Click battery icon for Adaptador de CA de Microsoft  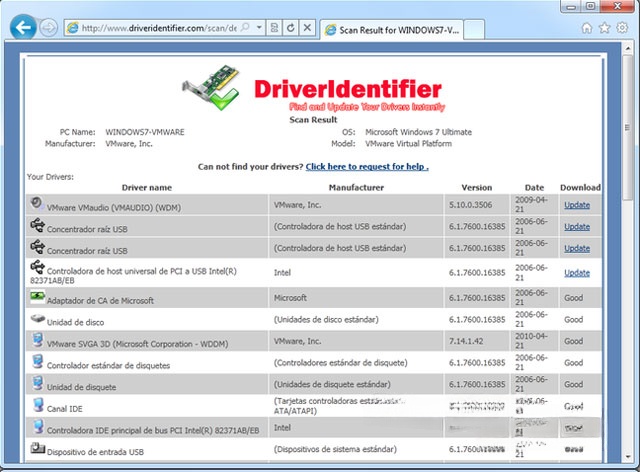tap(37, 296)
